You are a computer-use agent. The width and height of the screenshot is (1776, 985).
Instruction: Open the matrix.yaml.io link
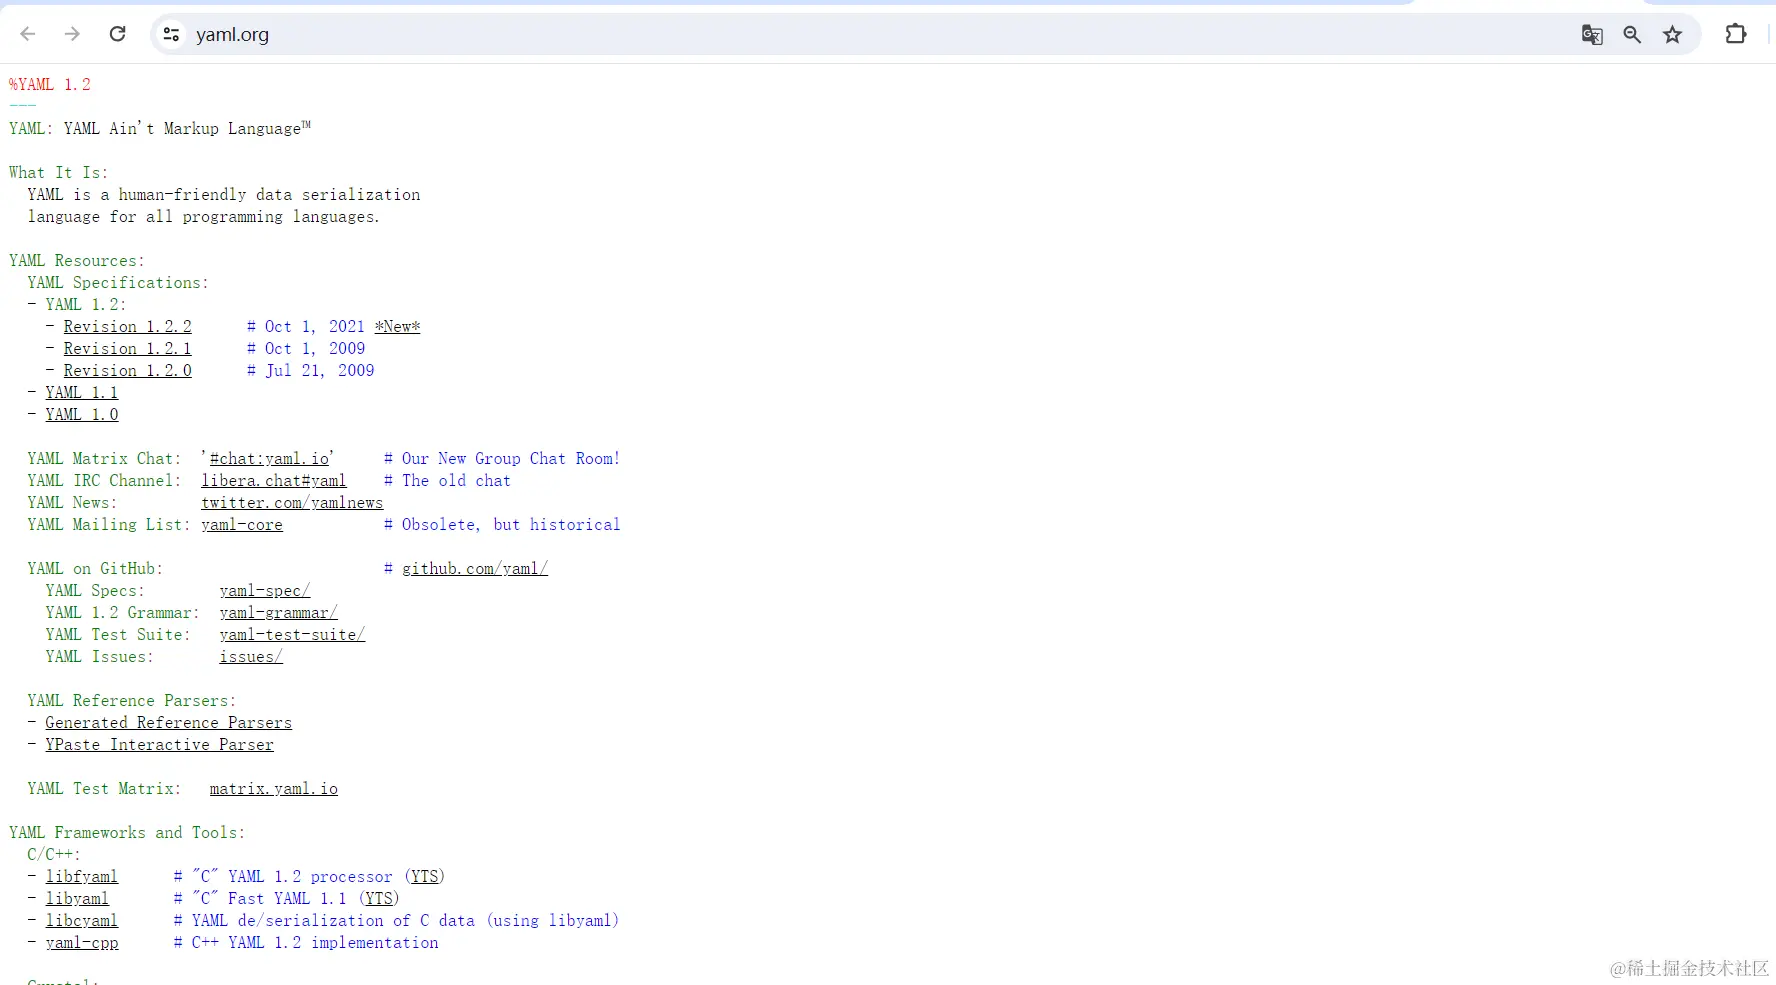273,789
